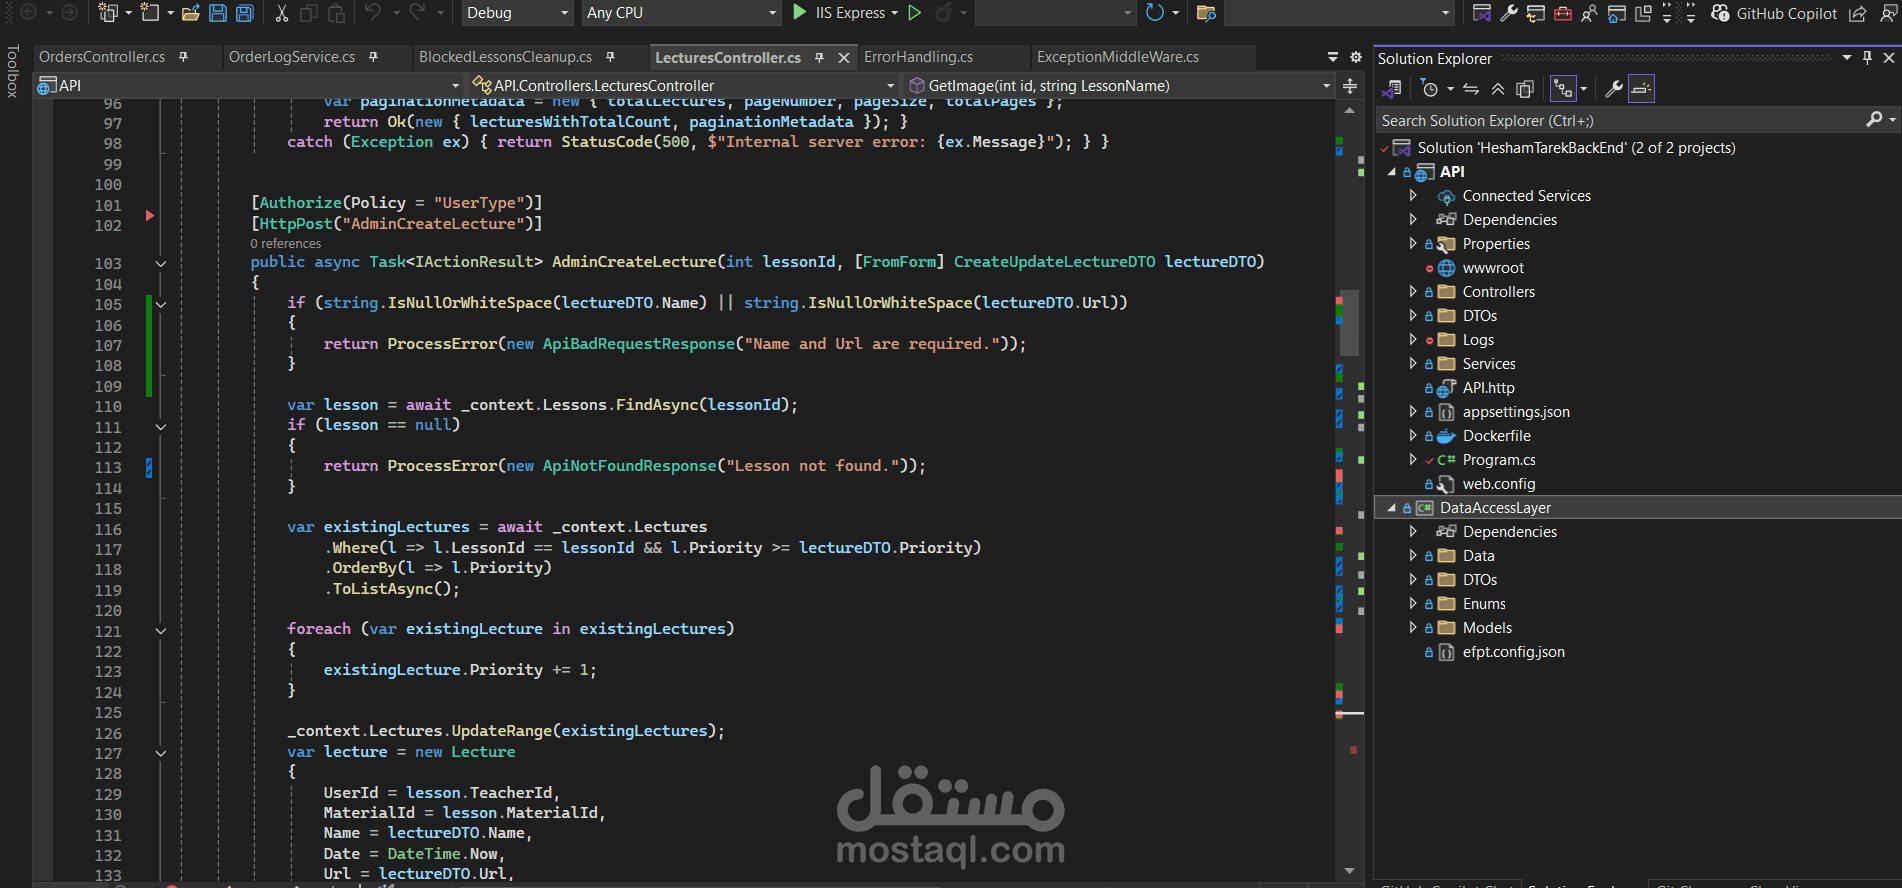Toggle Auto Hide pin of Solution Explorer
Screen dimensions: 1902x888
pyautogui.click(x=1867, y=58)
